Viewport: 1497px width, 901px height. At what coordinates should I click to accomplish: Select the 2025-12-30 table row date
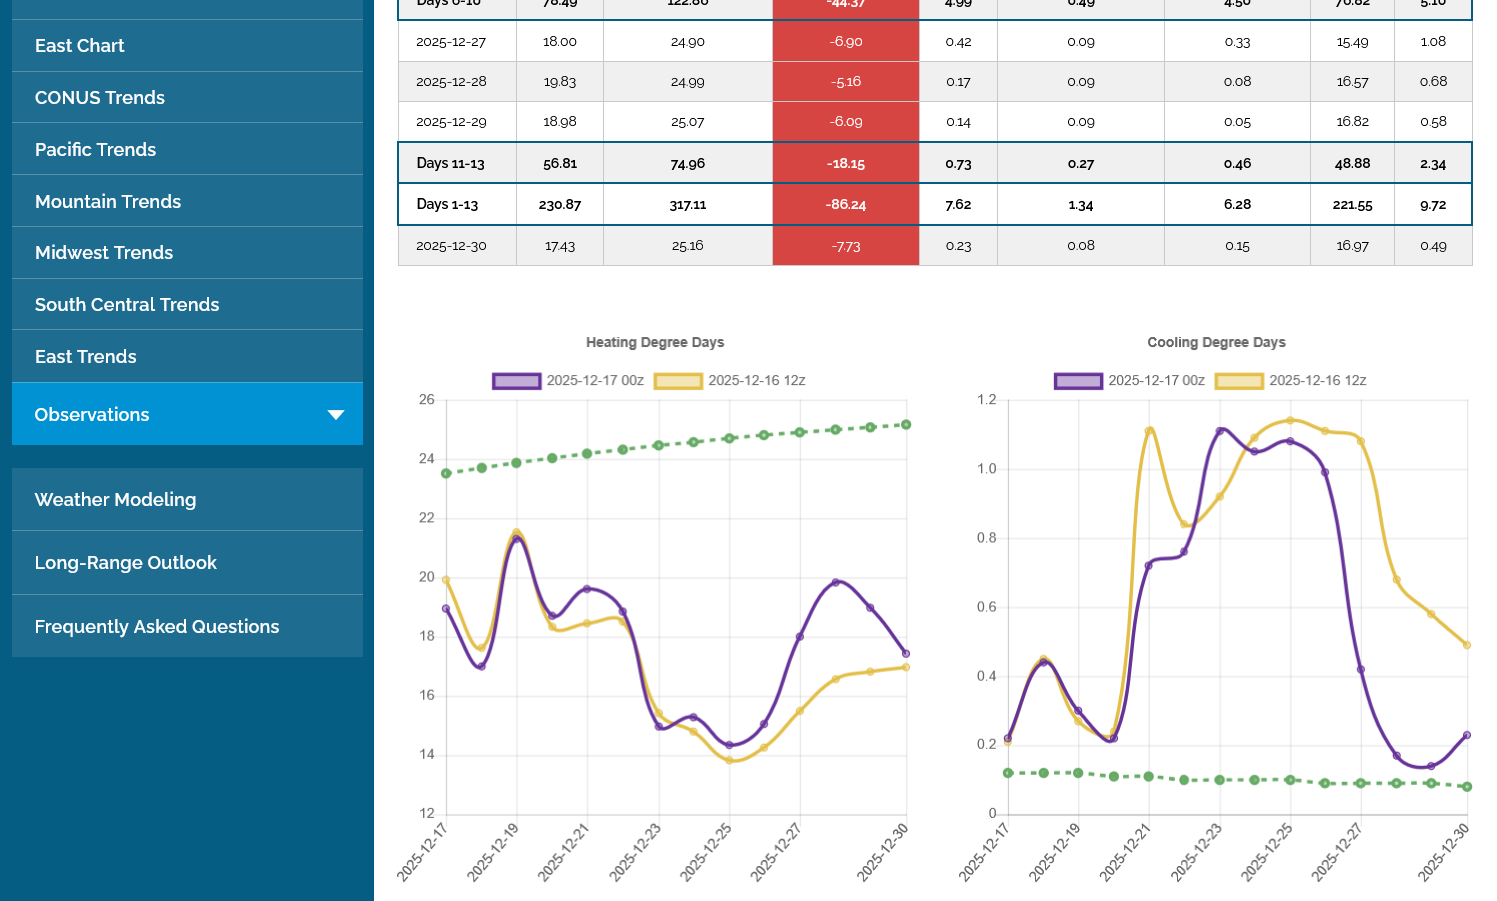point(451,246)
